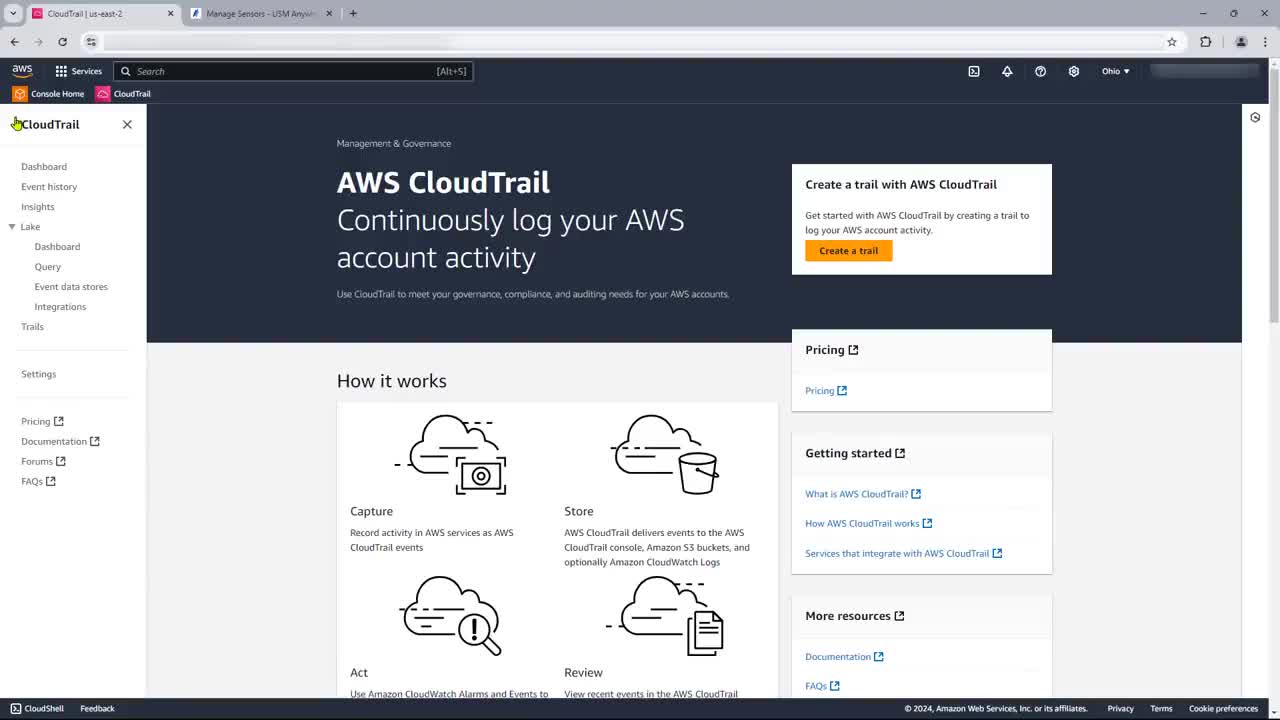Image resolution: width=1280 pixels, height=720 pixels.
Task: Open the info panel icon at right
Action: click(1255, 117)
